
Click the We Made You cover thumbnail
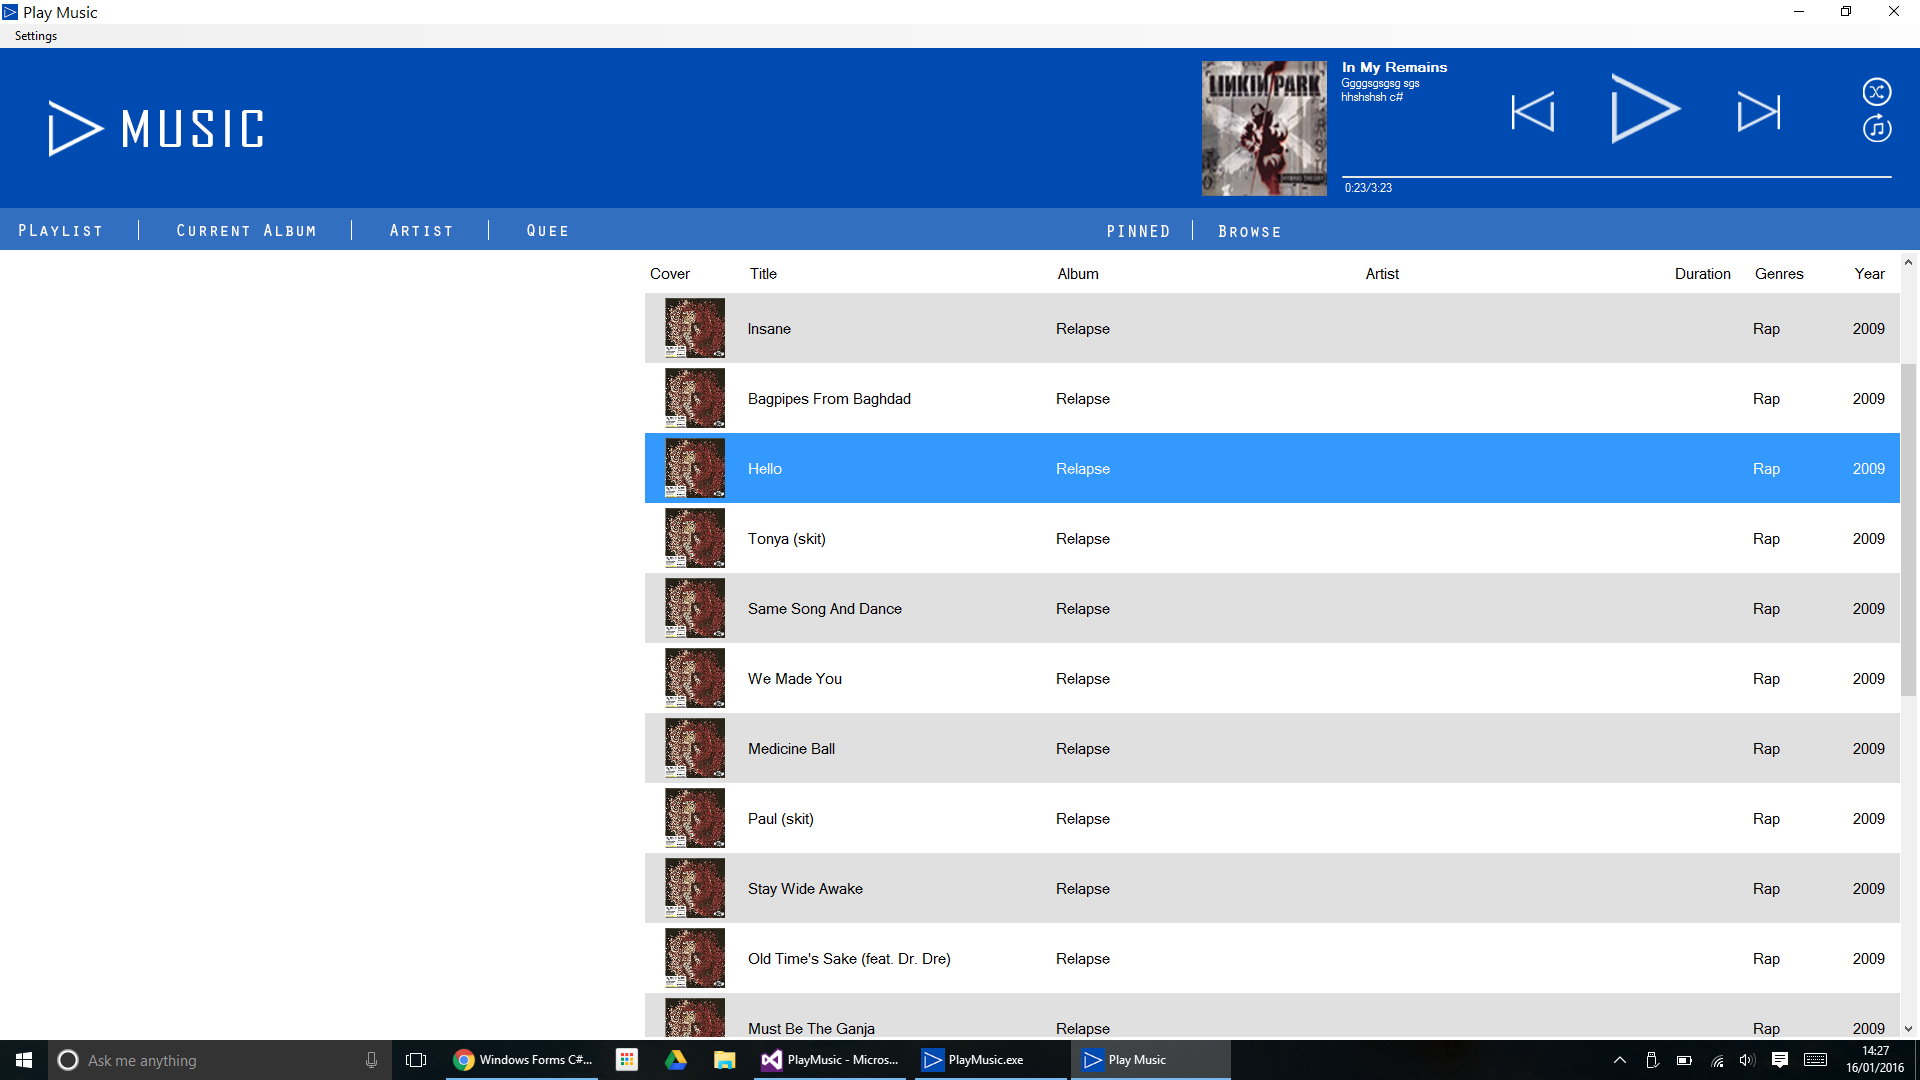point(694,678)
